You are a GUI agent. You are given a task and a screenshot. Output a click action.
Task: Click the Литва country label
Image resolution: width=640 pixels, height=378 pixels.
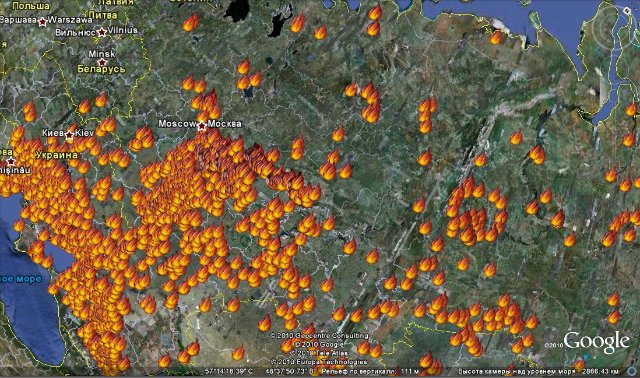click(x=103, y=15)
